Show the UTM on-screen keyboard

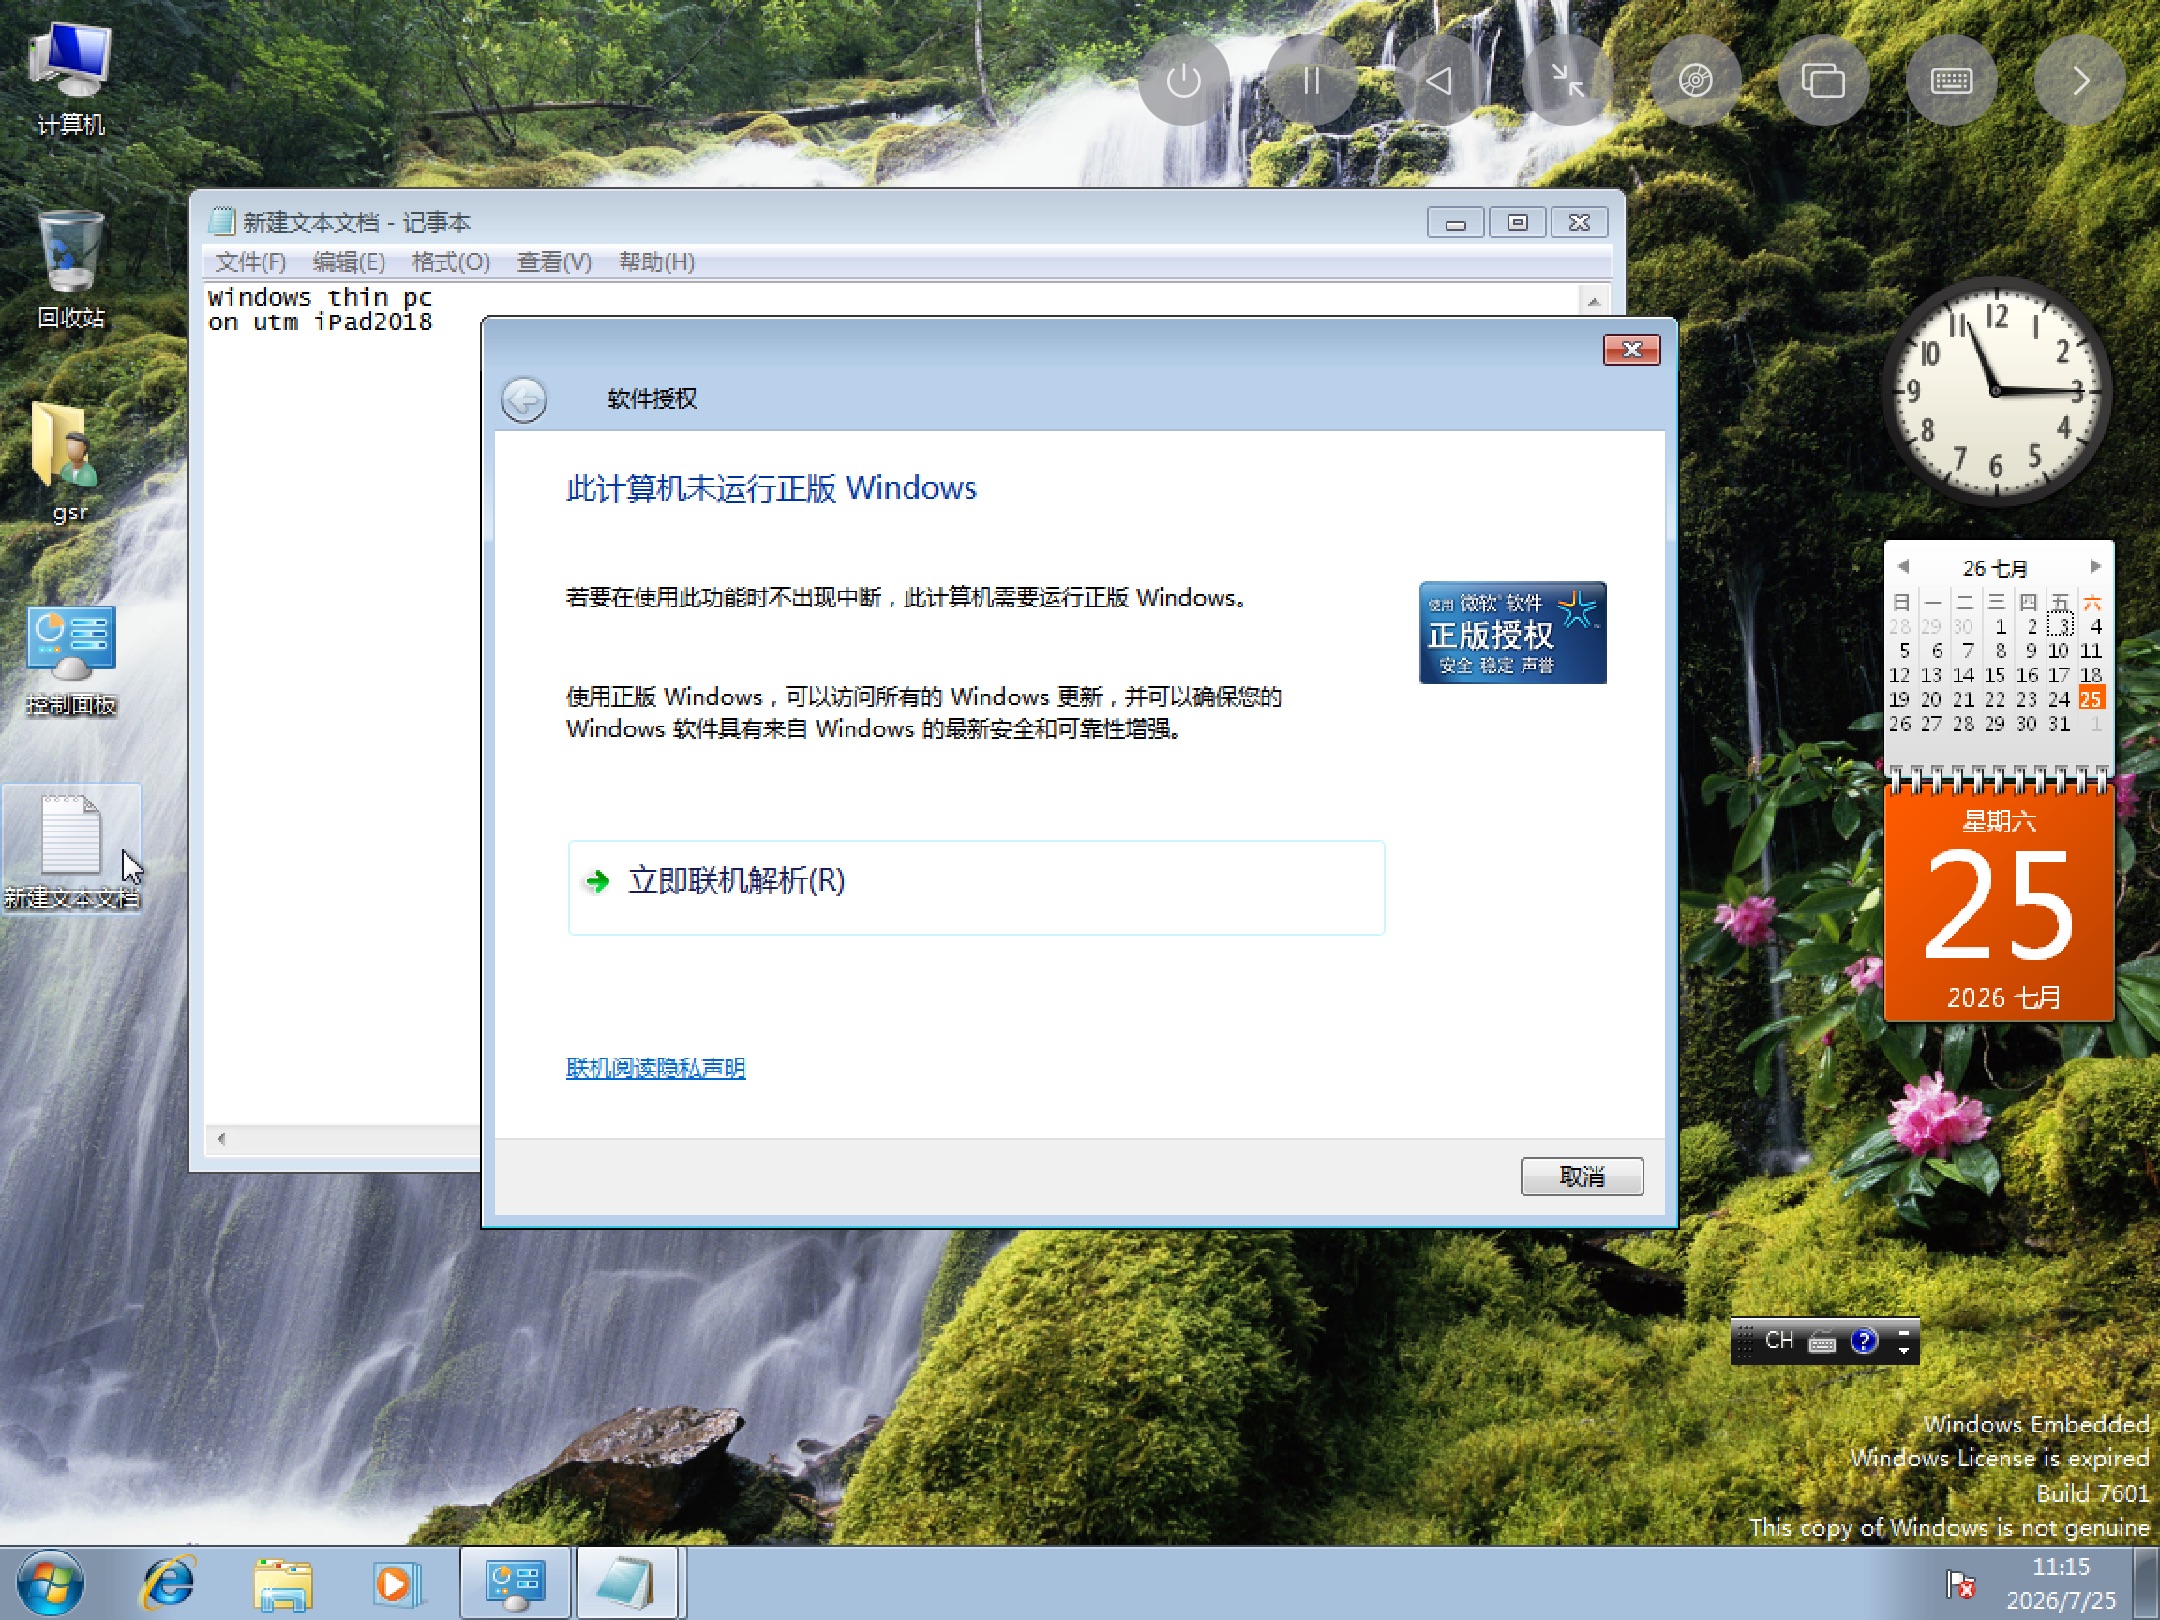pyautogui.click(x=1951, y=80)
